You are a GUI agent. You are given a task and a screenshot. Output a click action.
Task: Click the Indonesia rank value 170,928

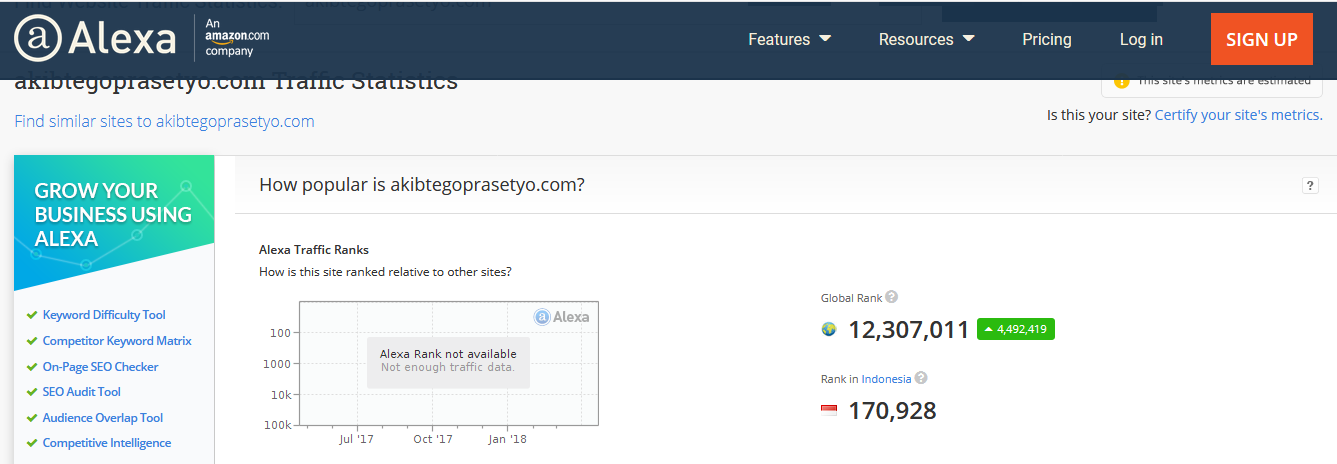[x=892, y=410]
